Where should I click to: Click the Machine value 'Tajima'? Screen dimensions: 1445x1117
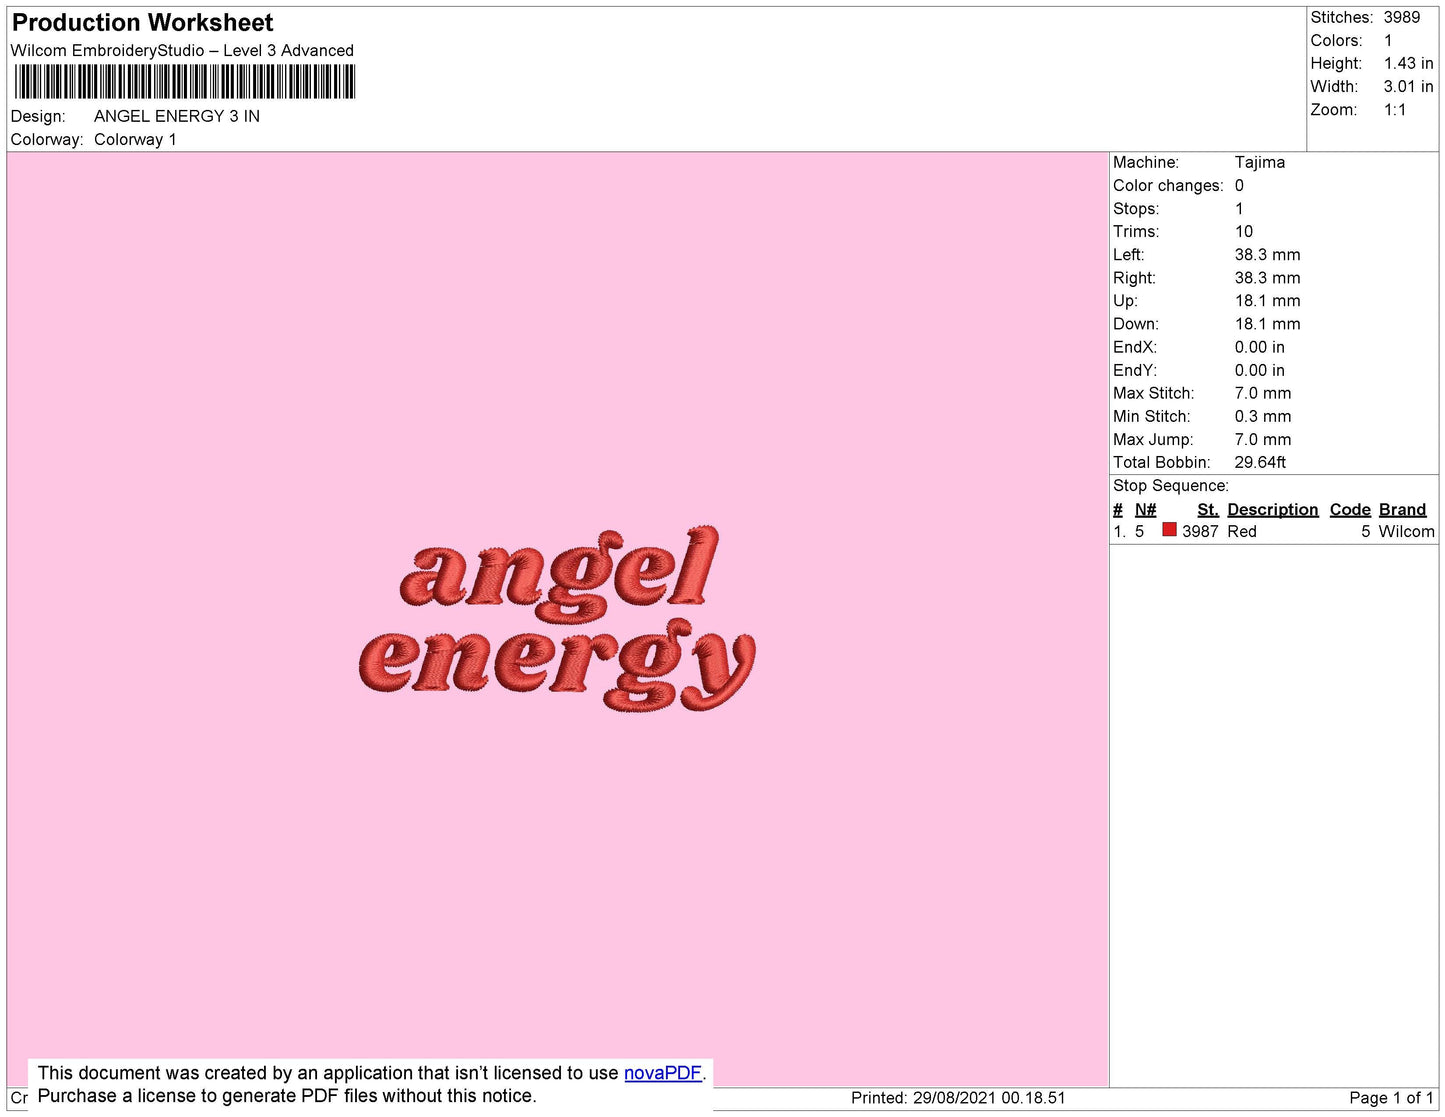1260,162
